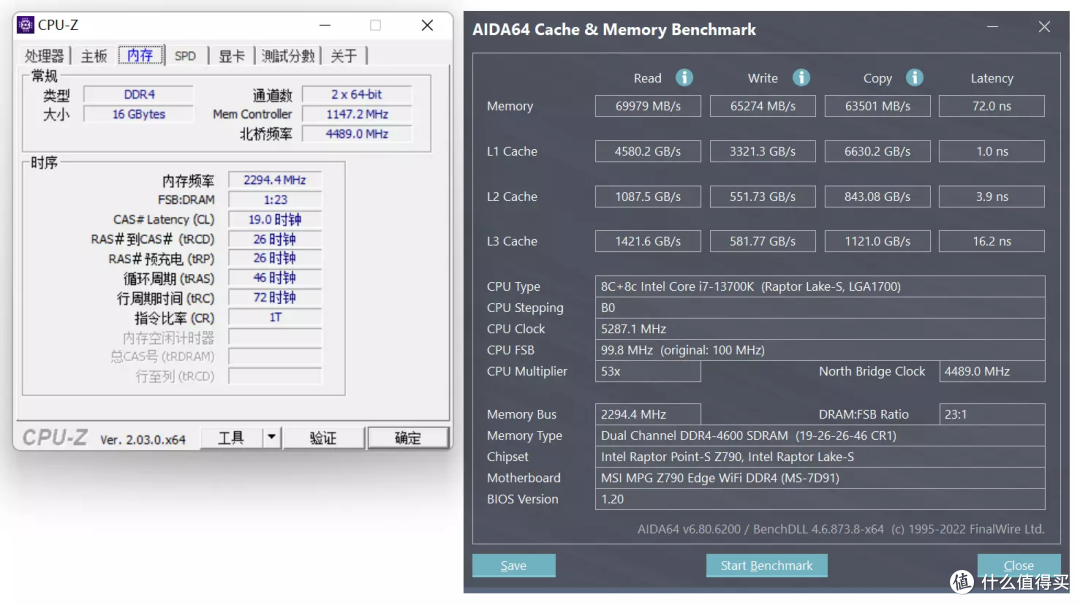Click Memory Write value 65274 MB/s
Screen dimensions: 1080x605
[x=762, y=106]
